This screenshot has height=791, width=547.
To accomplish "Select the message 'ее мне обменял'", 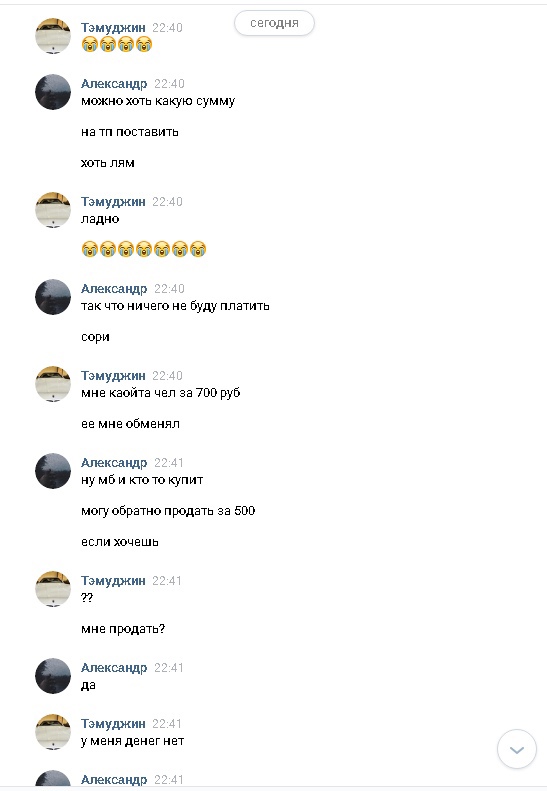I will point(130,424).
